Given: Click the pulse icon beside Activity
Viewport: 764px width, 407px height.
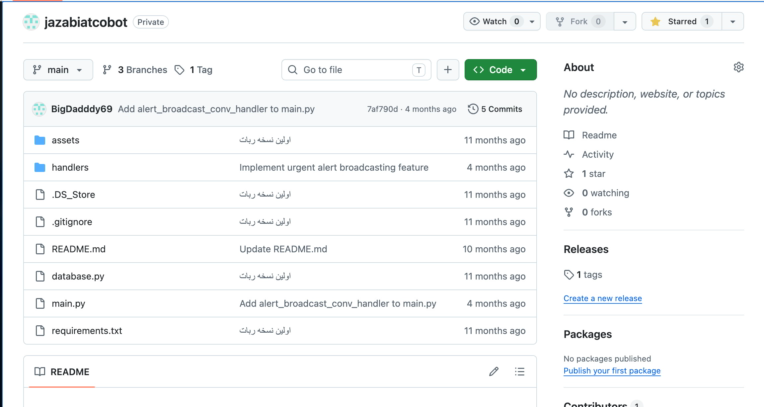Looking at the screenshot, I should coord(569,155).
